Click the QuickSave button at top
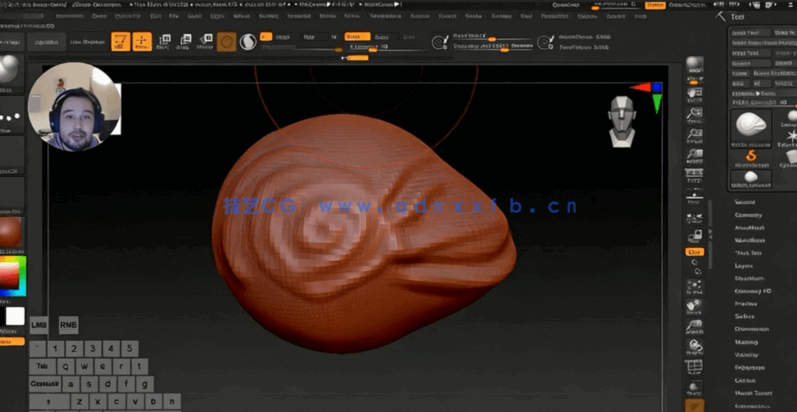 (567, 5)
